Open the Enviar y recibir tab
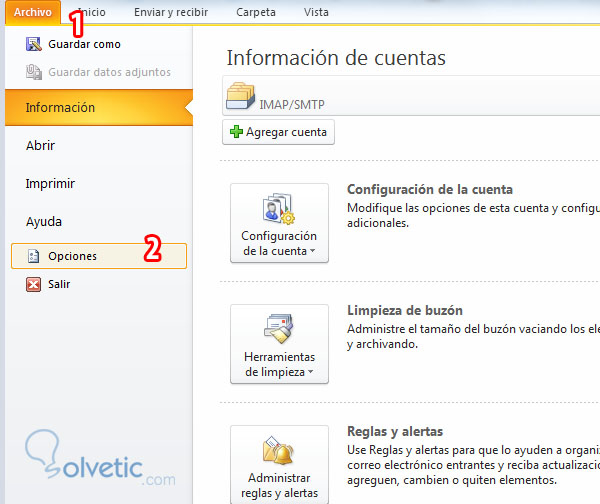 [171, 12]
